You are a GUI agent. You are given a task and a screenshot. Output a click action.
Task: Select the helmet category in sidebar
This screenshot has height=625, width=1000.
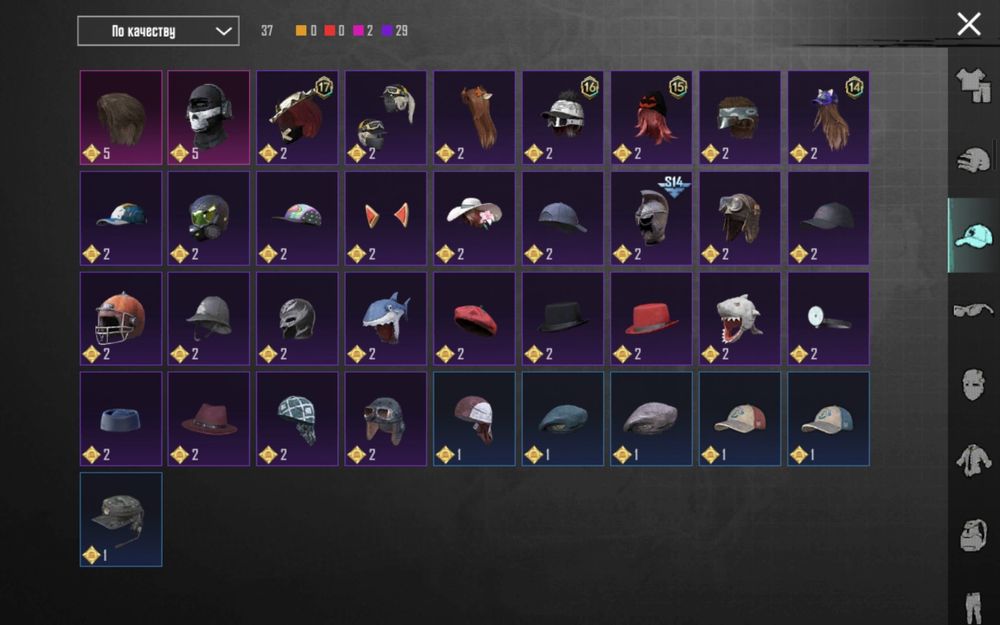tap(973, 159)
